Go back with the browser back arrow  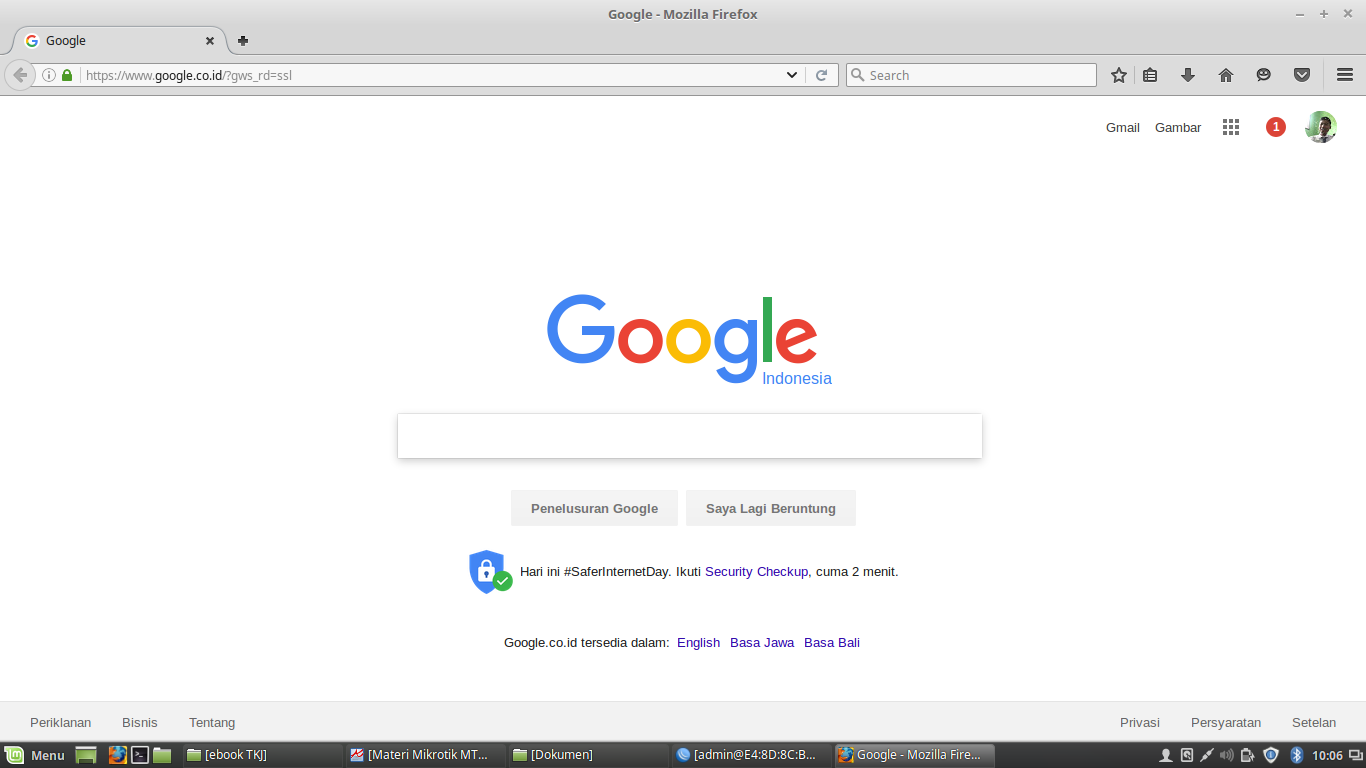pos(19,75)
